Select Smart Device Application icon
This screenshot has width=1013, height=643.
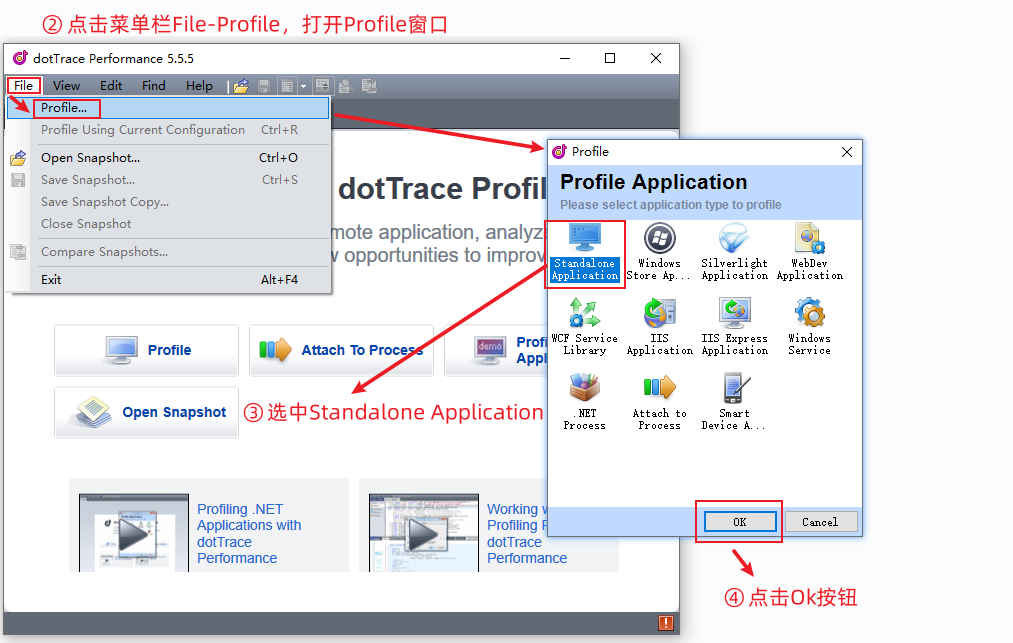[735, 402]
